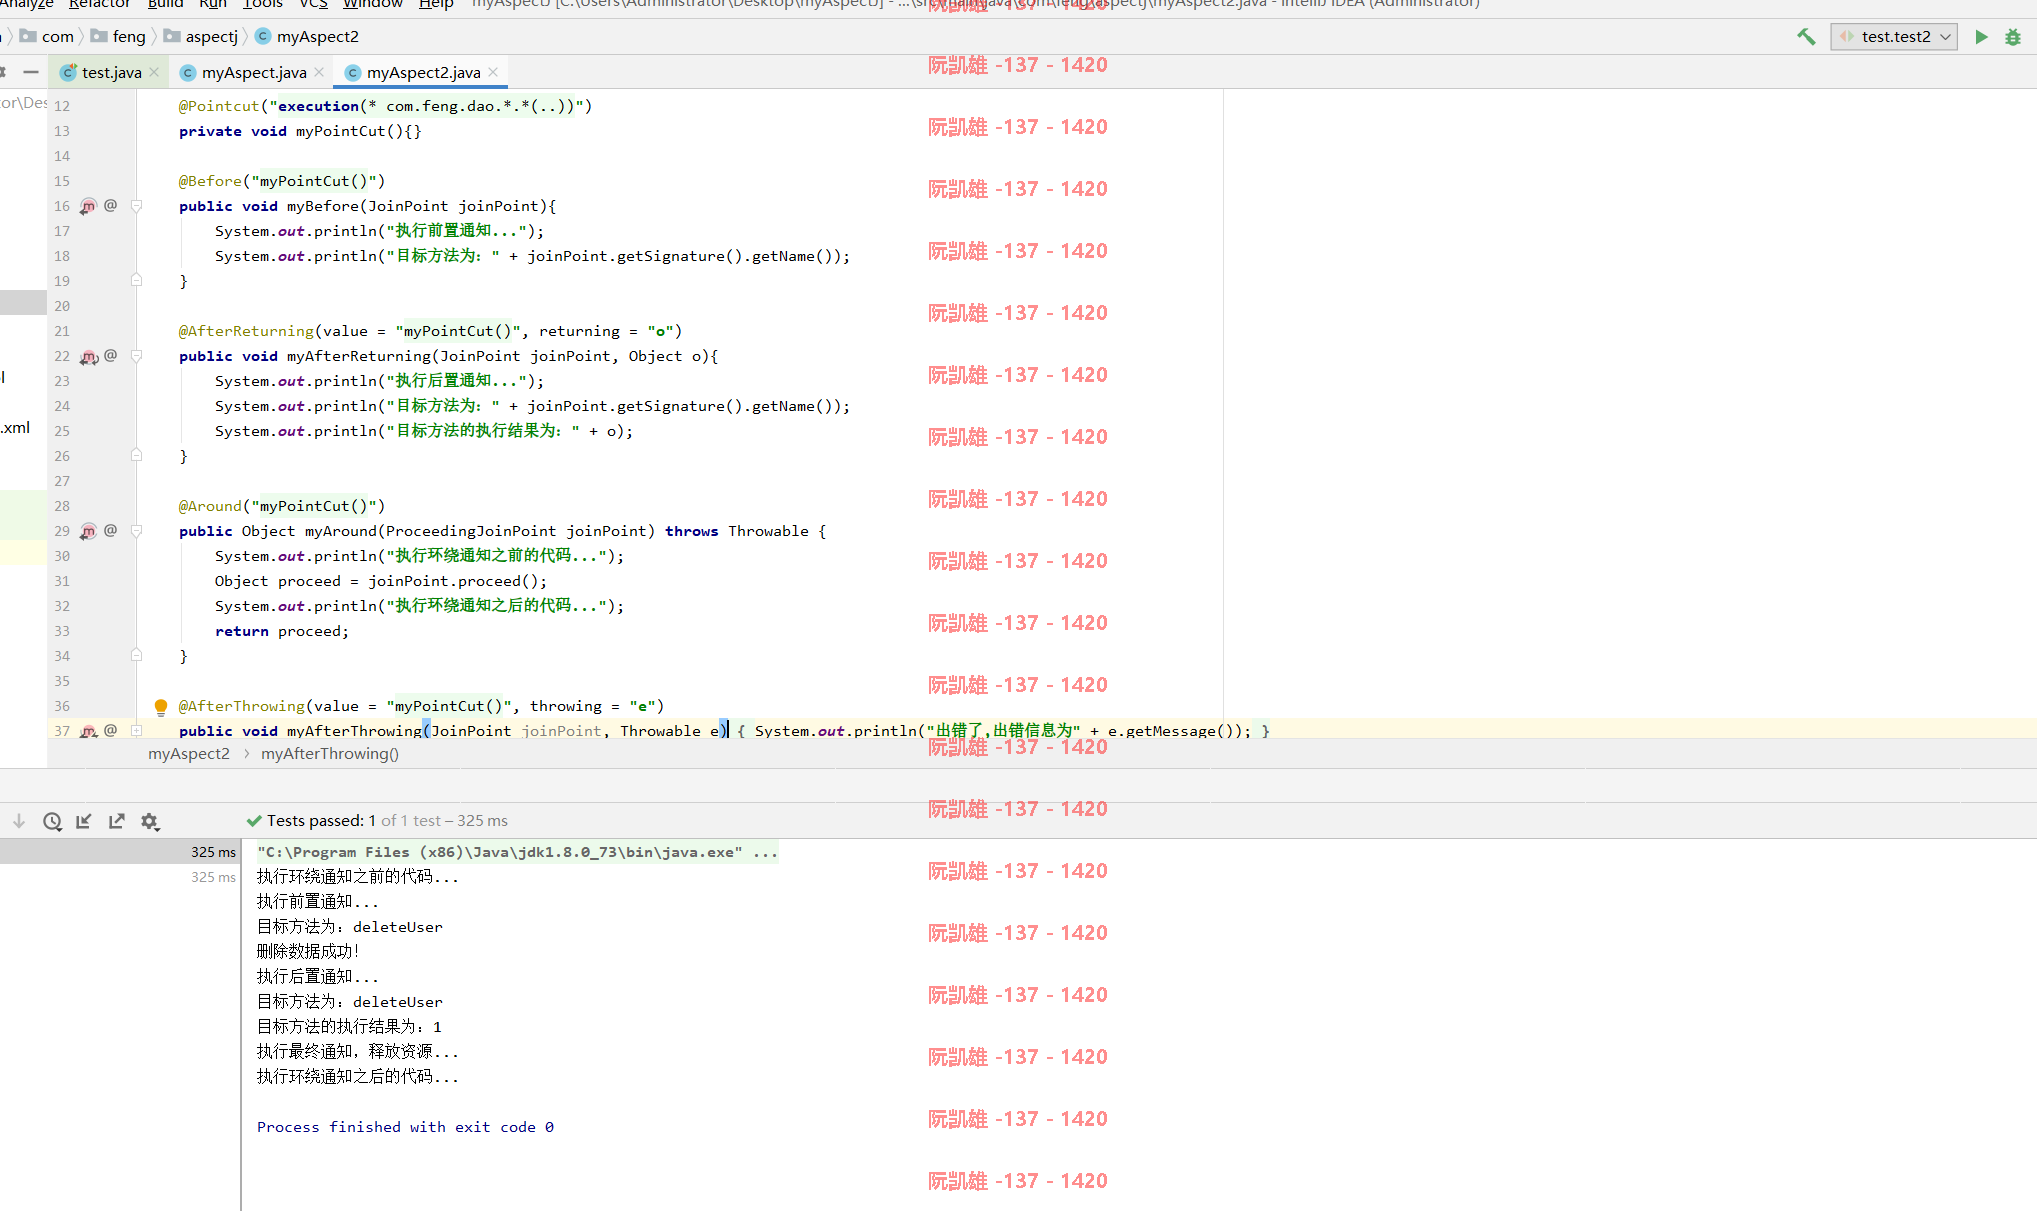
Task: Open test runner settings gear
Action: tap(150, 821)
